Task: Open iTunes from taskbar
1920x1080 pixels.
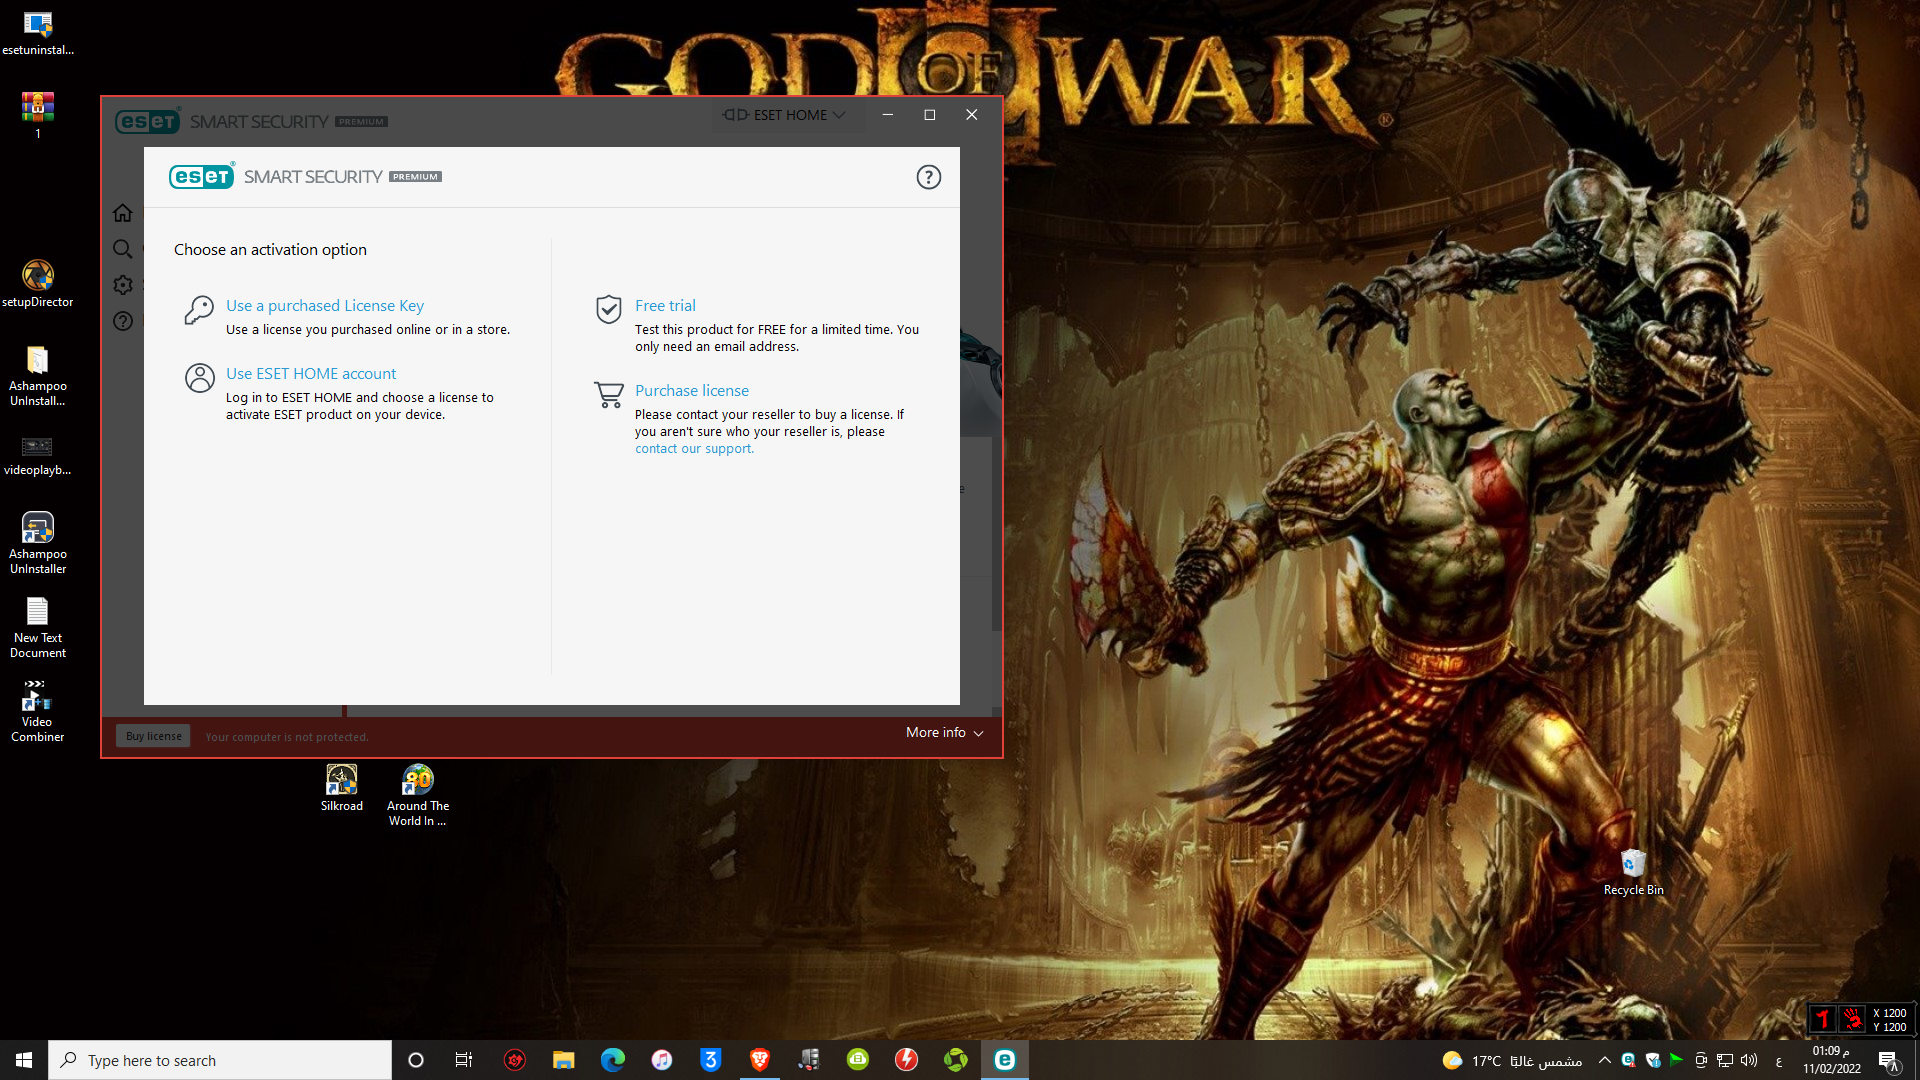Action: pyautogui.click(x=661, y=1060)
